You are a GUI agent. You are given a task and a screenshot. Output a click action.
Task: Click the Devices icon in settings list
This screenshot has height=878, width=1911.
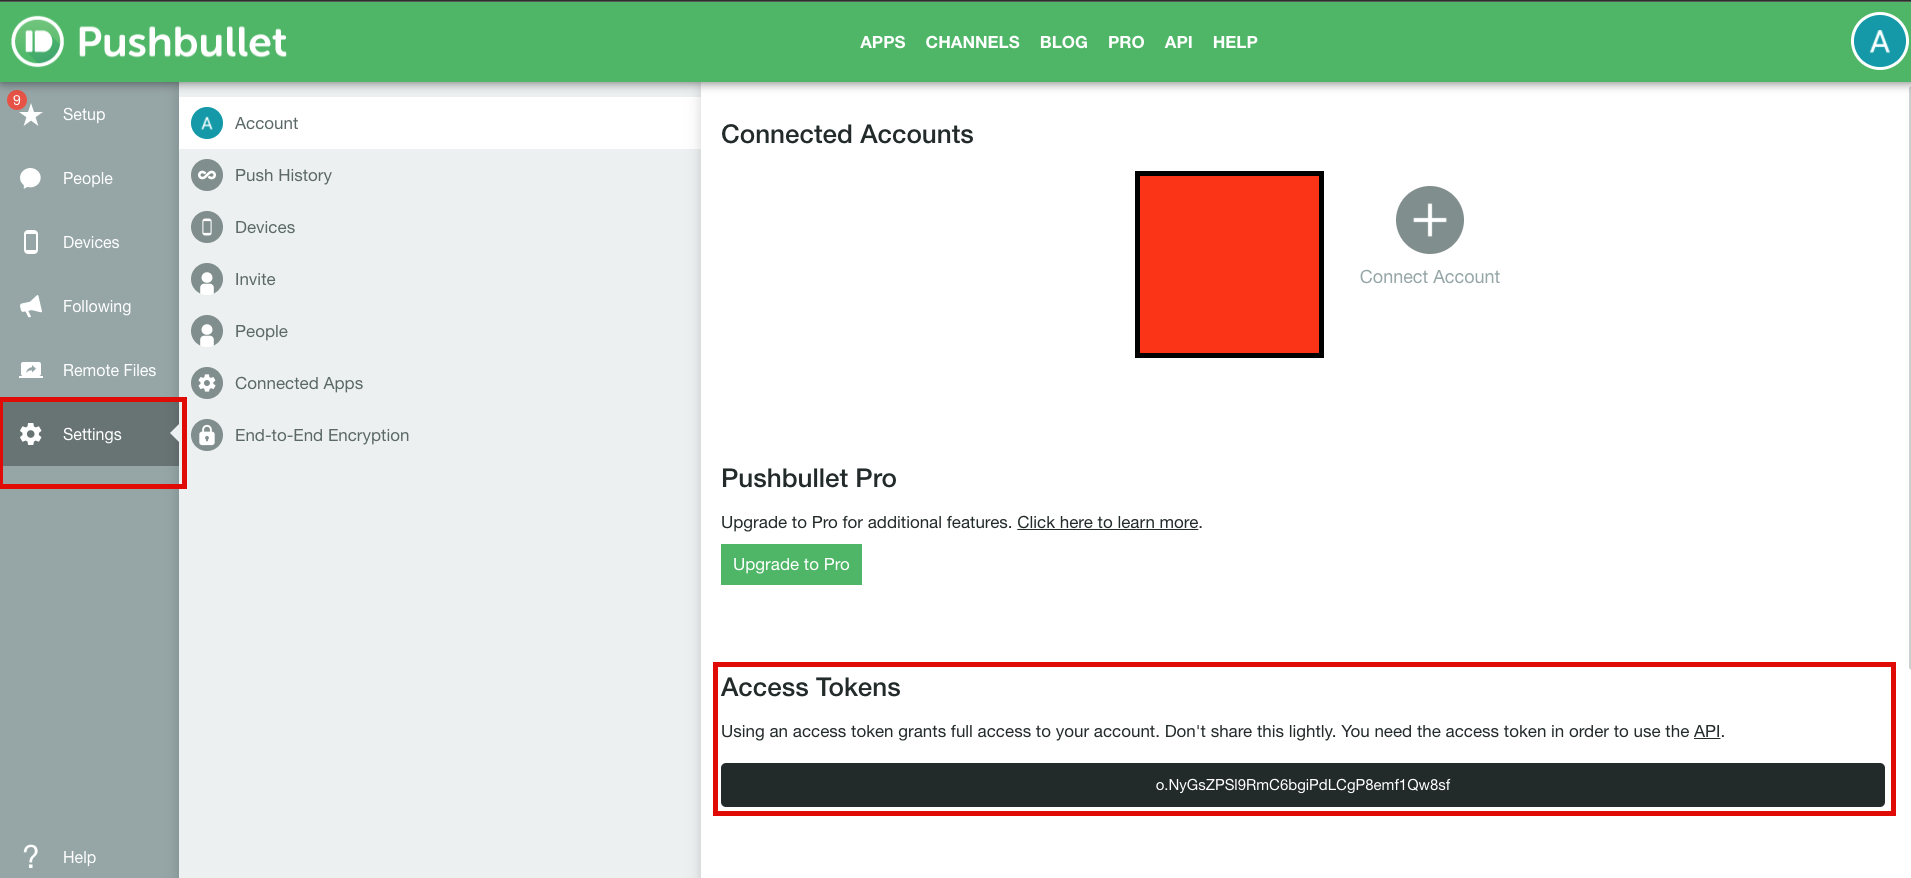207,227
